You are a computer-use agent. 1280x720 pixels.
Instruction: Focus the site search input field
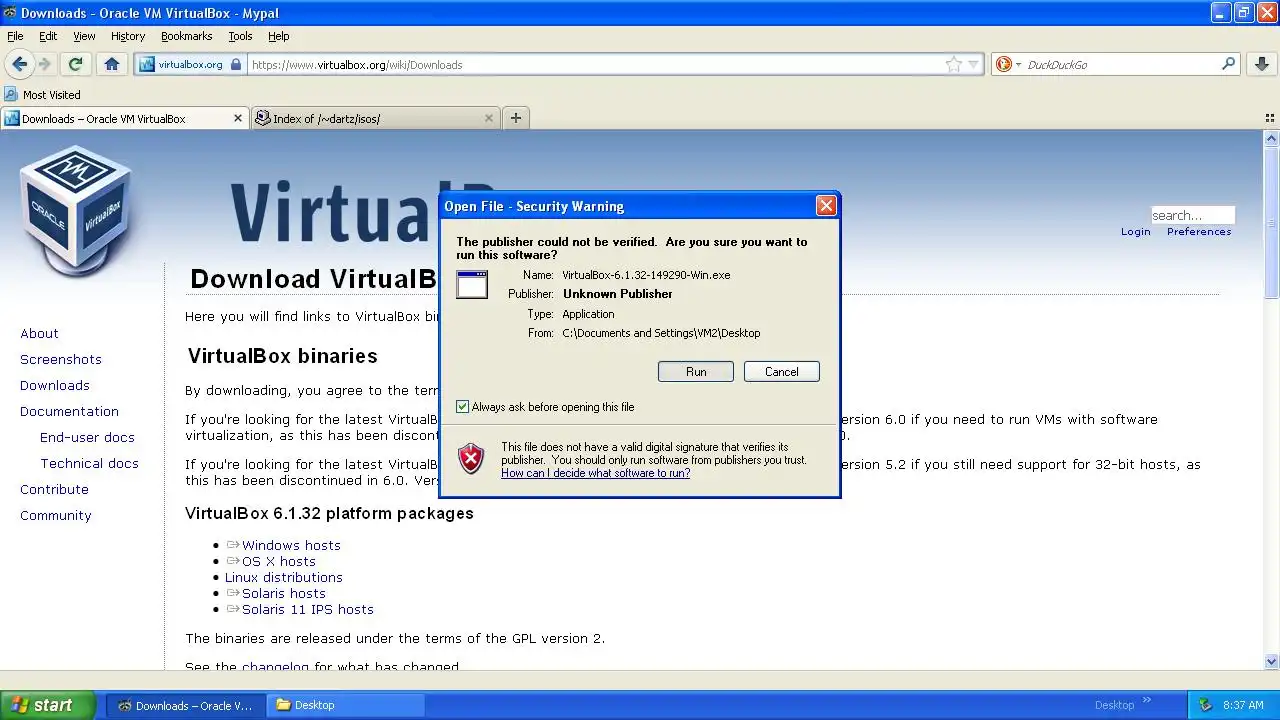(x=1192, y=215)
